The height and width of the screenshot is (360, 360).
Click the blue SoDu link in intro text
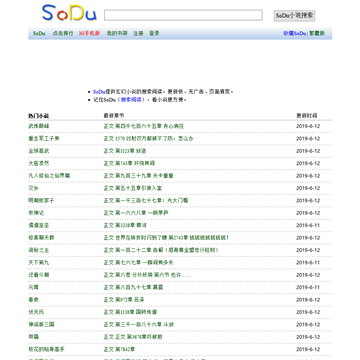pyautogui.click(x=99, y=92)
